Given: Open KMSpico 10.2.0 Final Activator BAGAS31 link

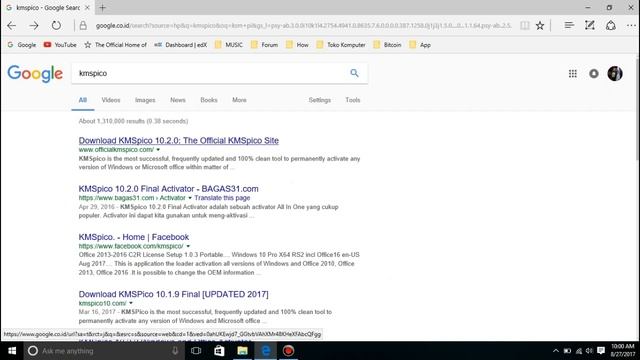Looking at the screenshot, I should 169,189.
